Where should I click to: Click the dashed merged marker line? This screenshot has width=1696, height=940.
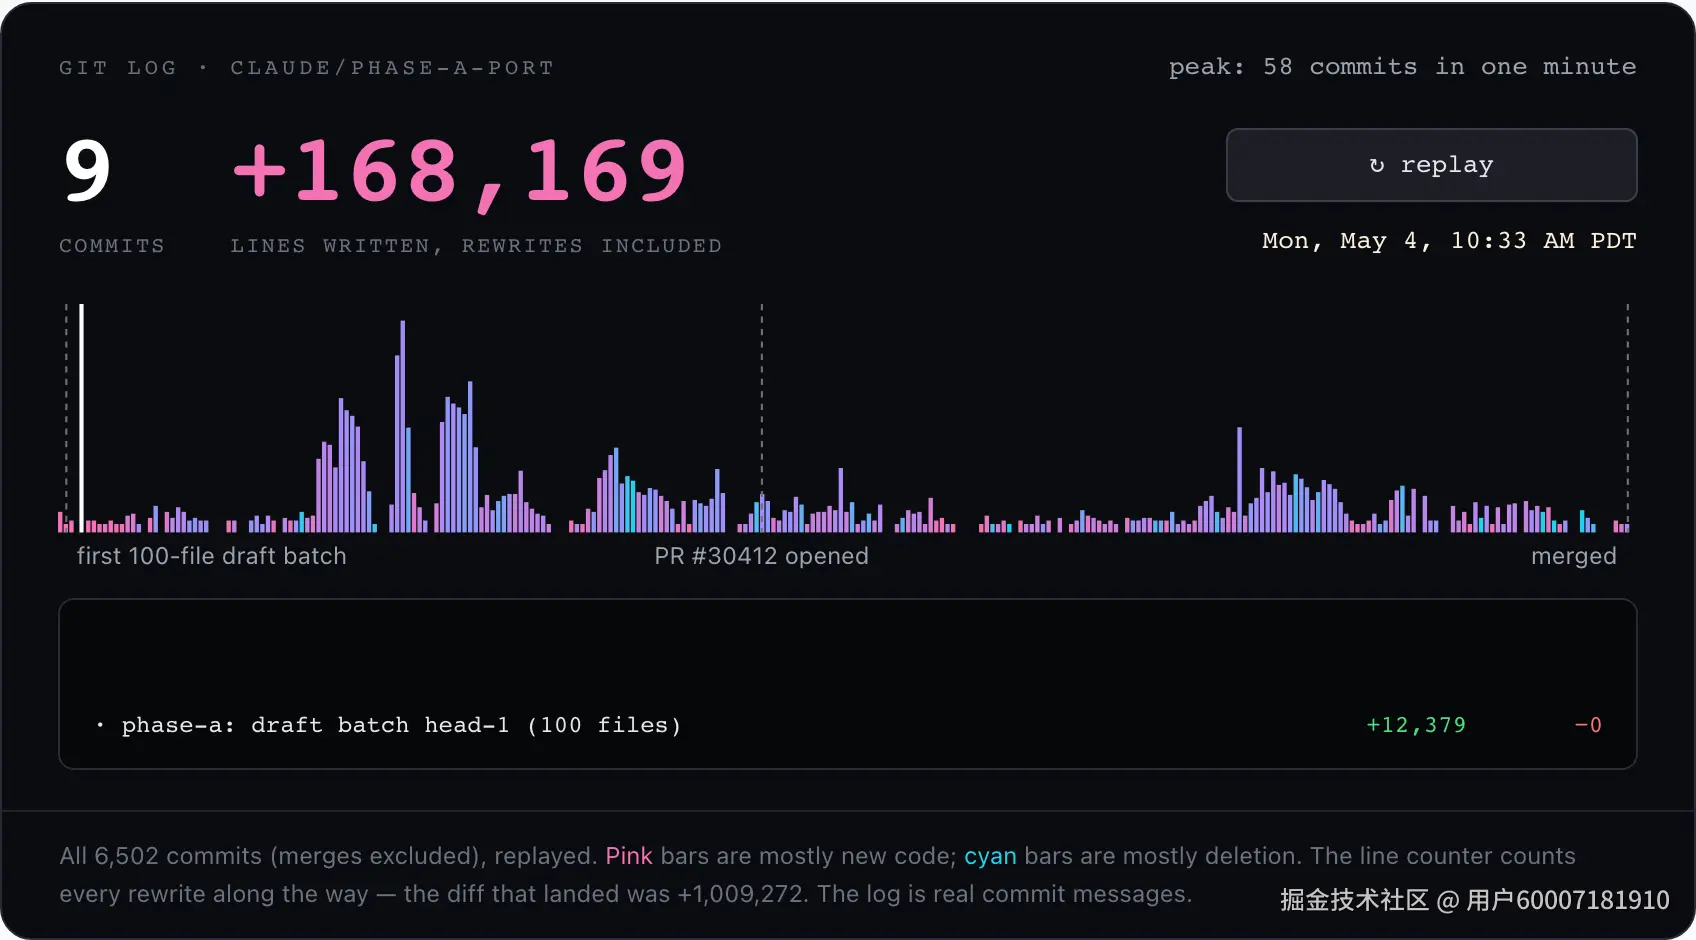[1627, 410]
